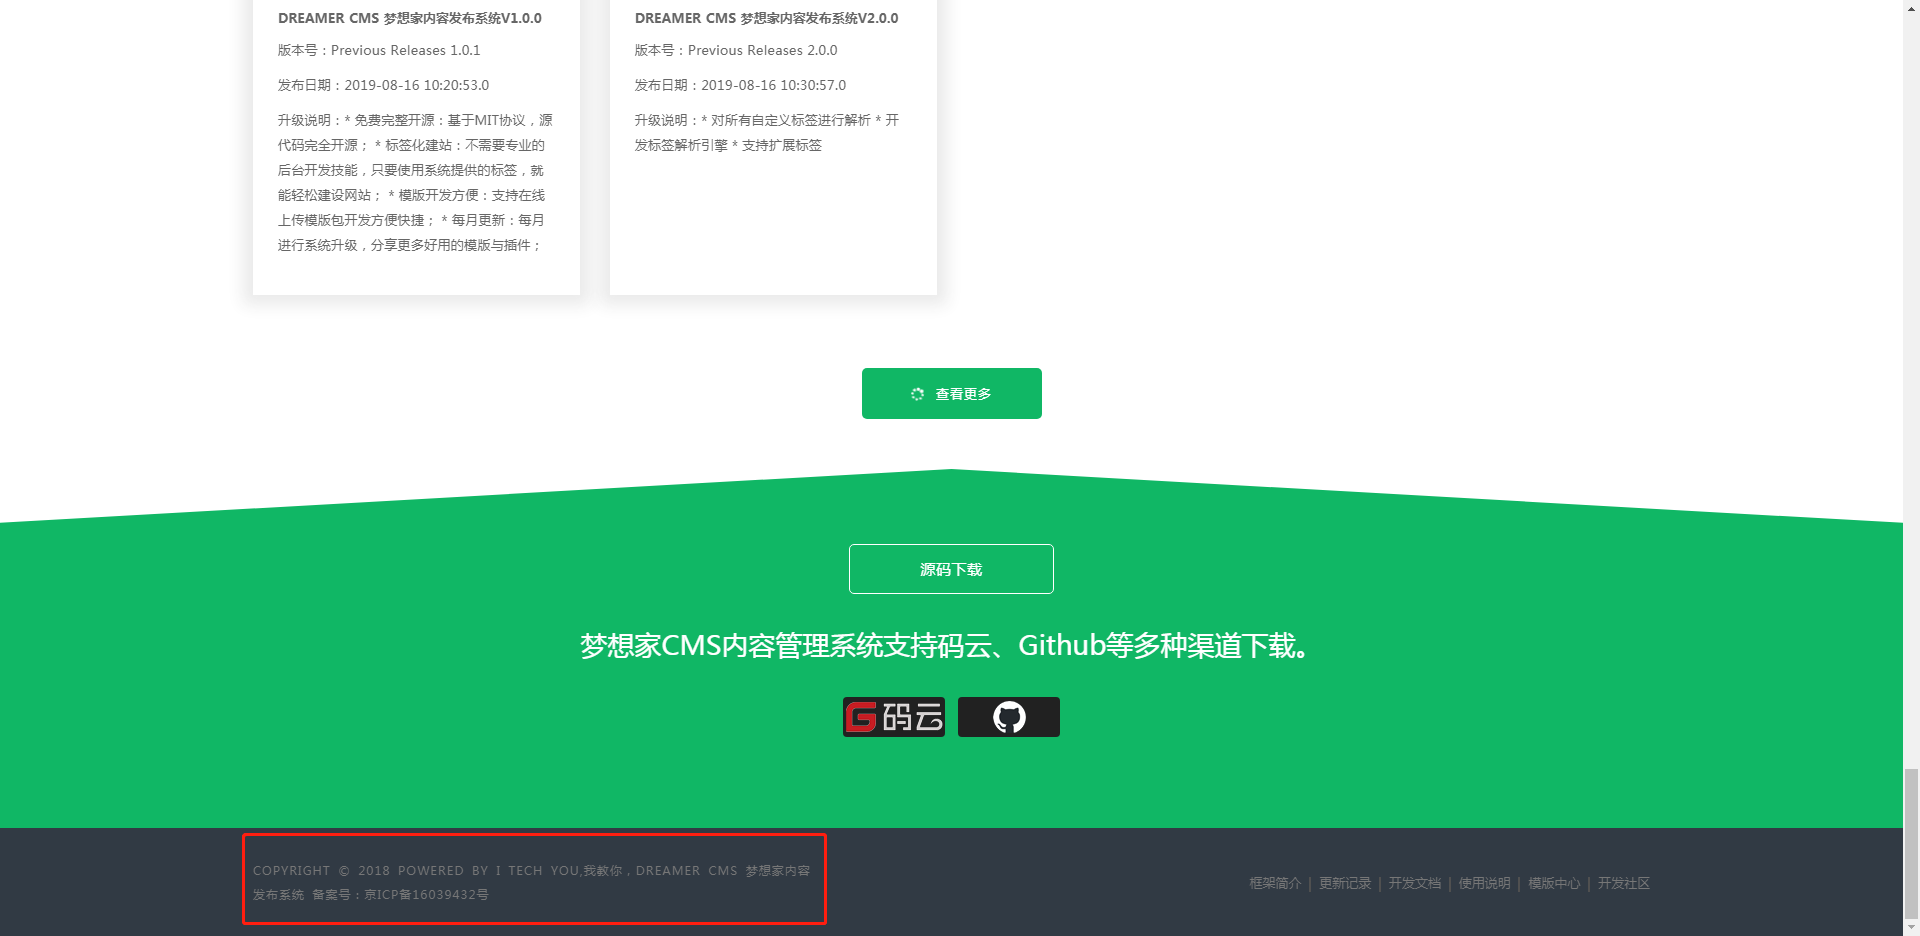Click the V1.0.0 升级说明 description text
Screen dimensions: 1920x936
coord(415,182)
